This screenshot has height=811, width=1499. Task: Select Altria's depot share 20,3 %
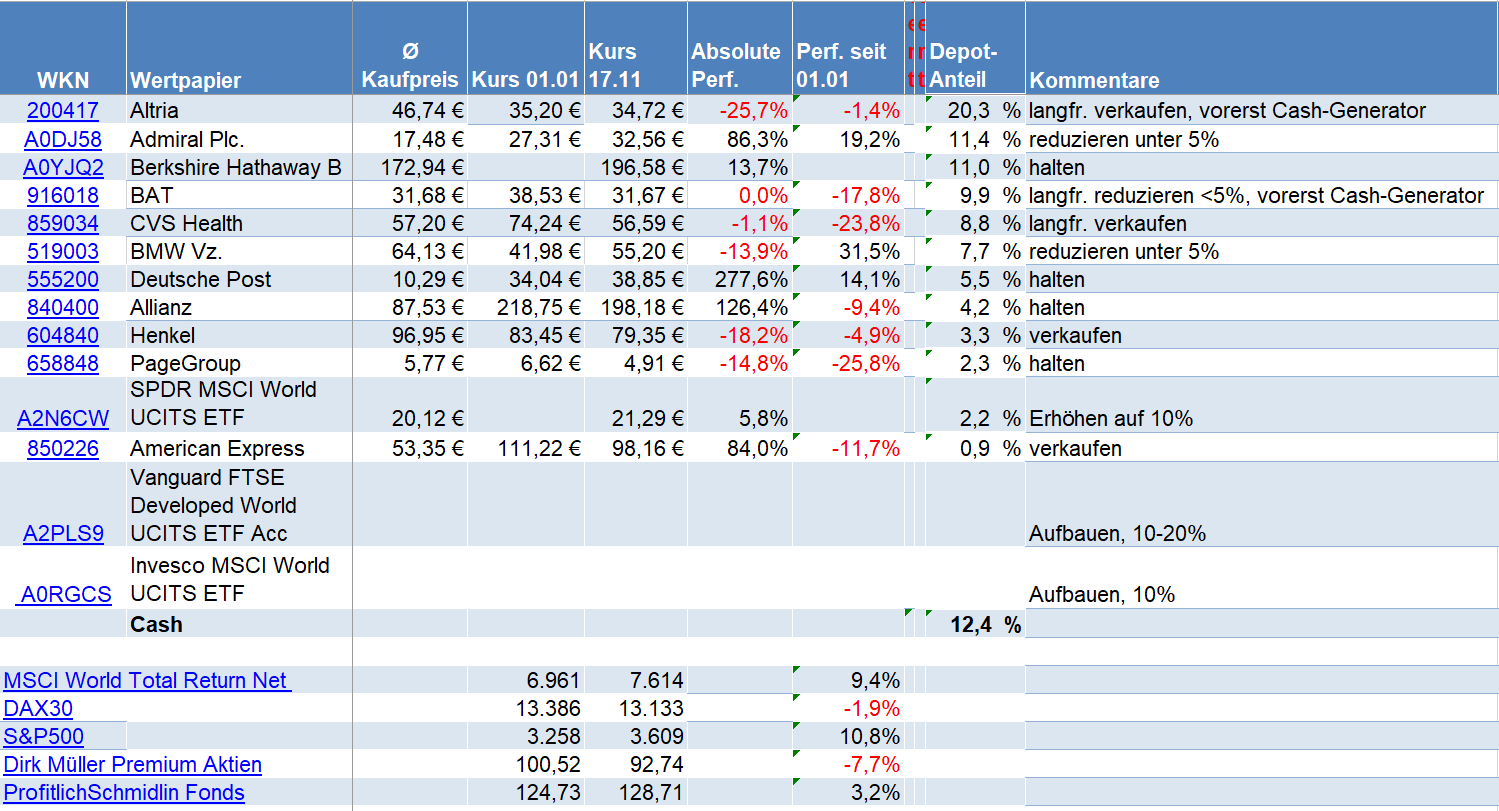[x=985, y=111]
